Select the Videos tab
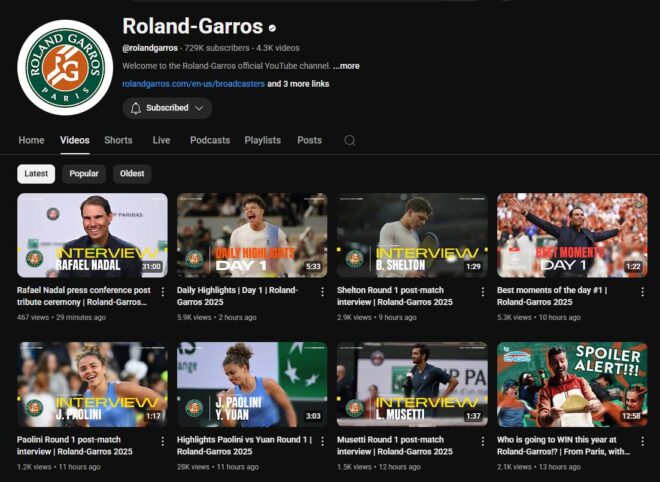Image resolution: width=660 pixels, height=482 pixels. point(75,140)
